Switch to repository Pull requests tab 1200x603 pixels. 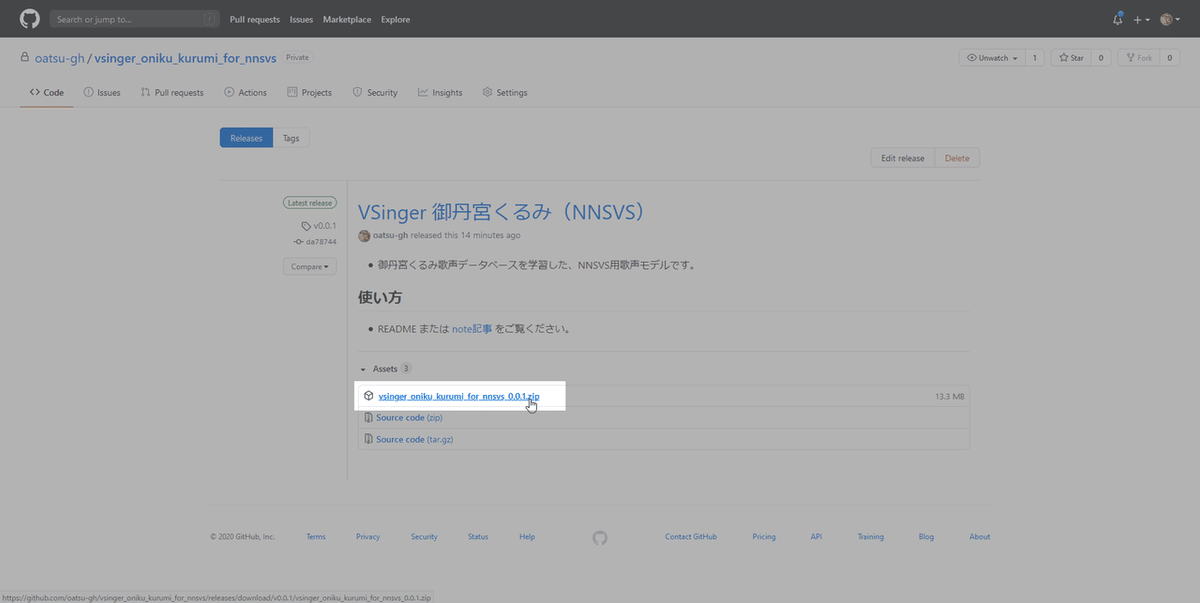coord(172,92)
